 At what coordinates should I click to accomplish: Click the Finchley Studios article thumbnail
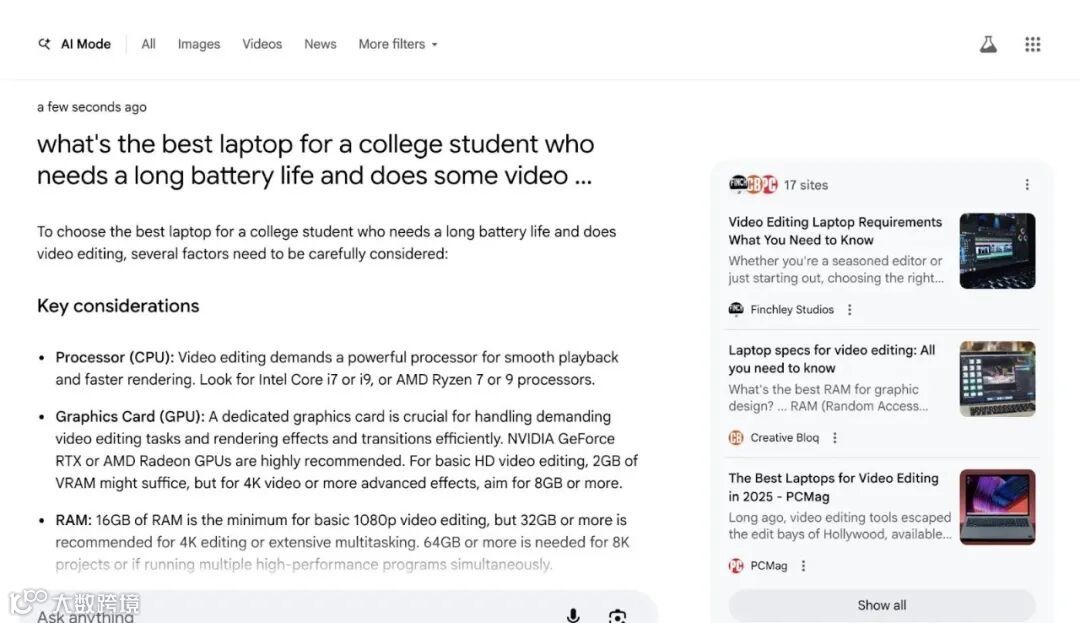click(x=997, y=251)
